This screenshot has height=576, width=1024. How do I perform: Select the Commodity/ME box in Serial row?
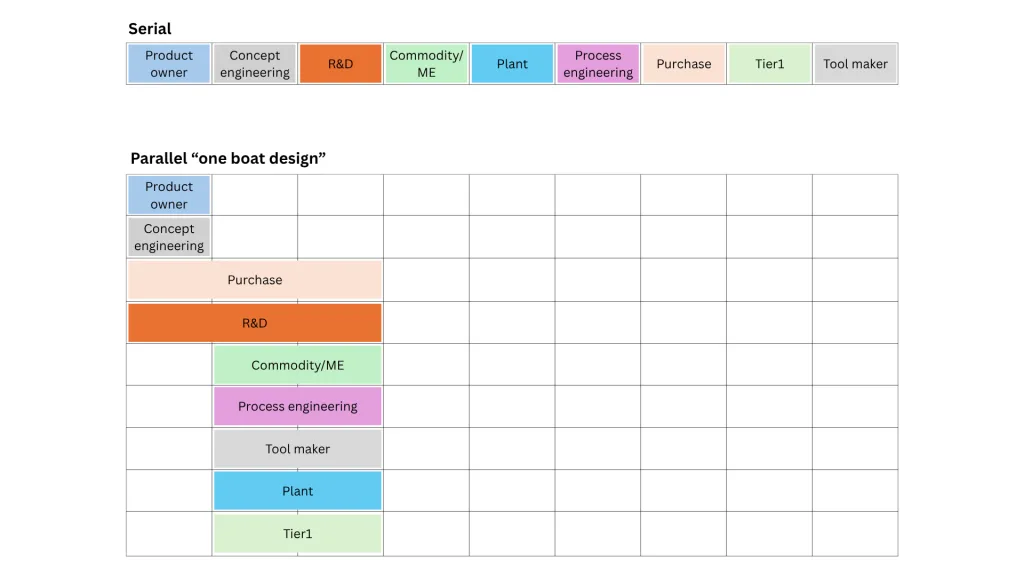pyautogui.click(x=426, y=63)
